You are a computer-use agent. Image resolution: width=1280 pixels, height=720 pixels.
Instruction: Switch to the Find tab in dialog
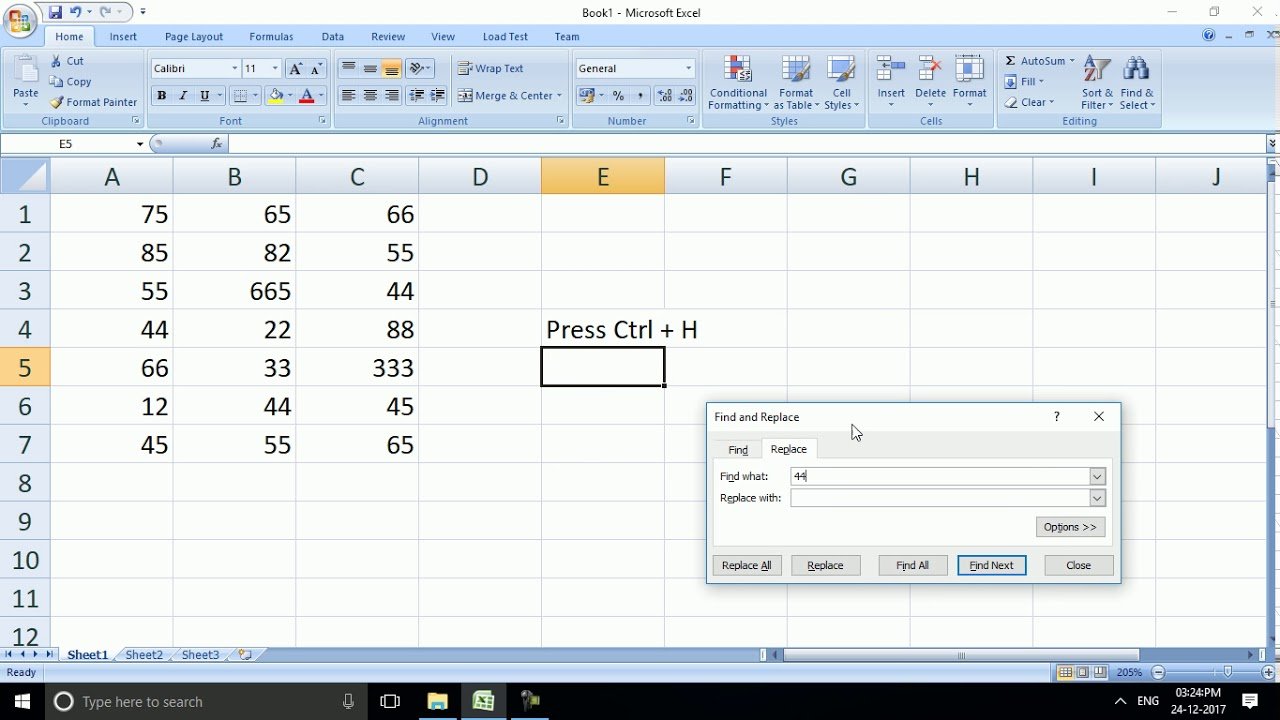coord(738,450)
